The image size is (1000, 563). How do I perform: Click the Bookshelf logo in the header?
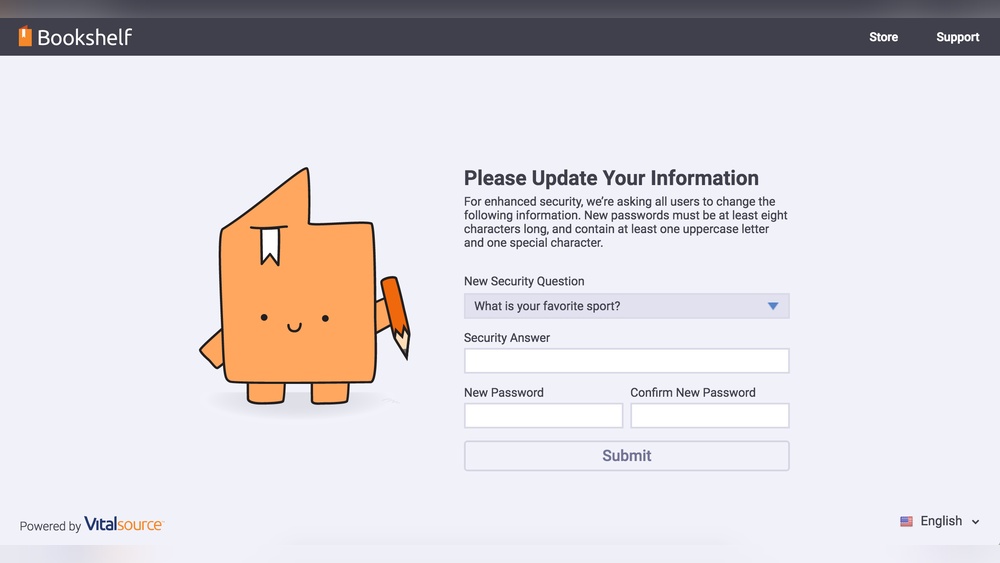(75, 37)
